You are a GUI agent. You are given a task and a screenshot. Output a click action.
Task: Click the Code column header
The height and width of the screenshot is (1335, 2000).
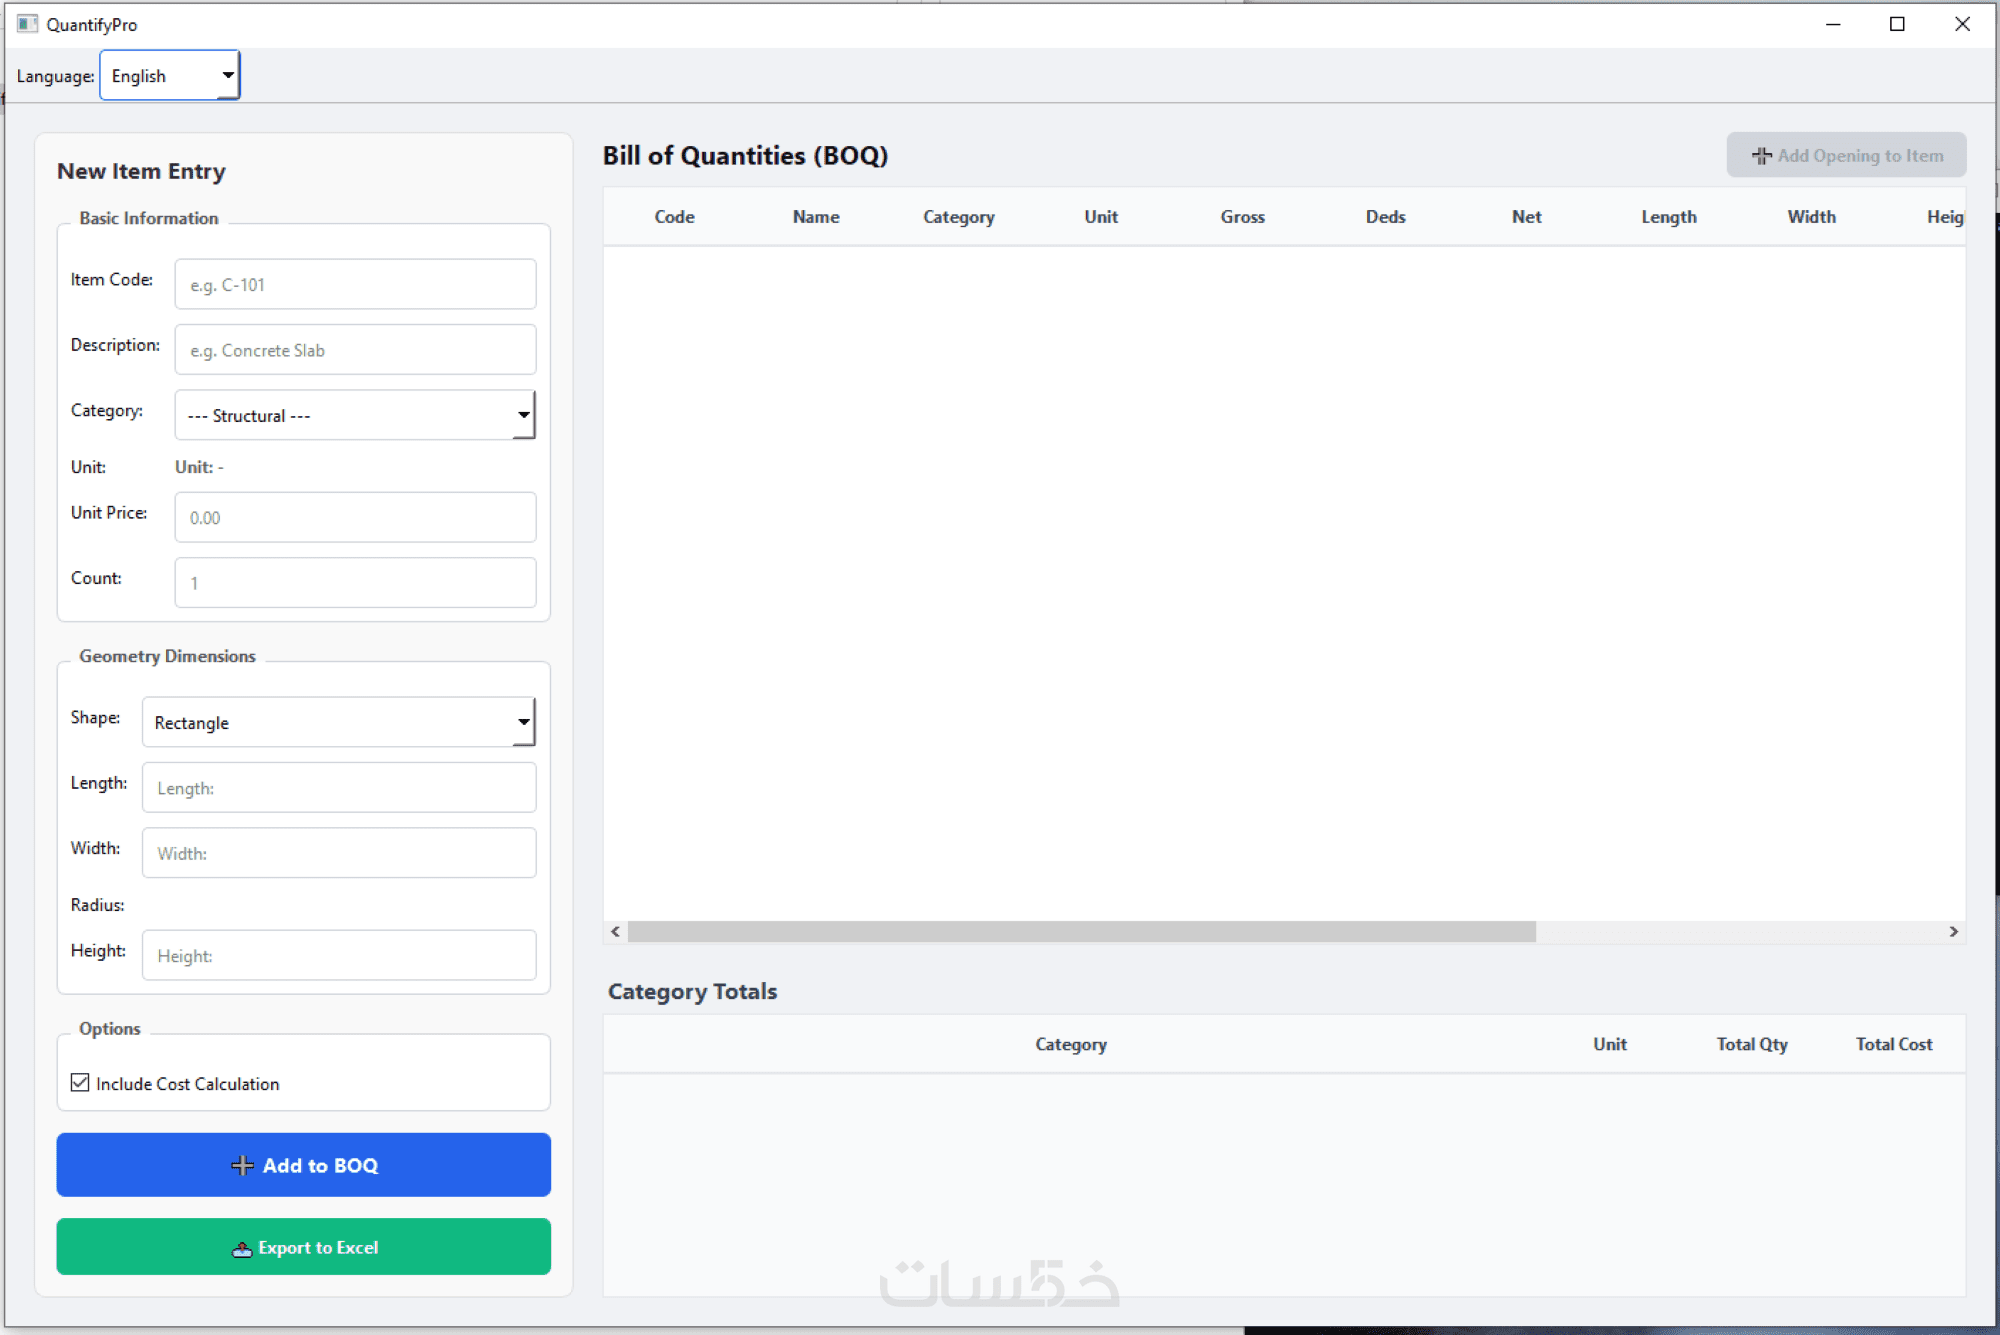674,217
